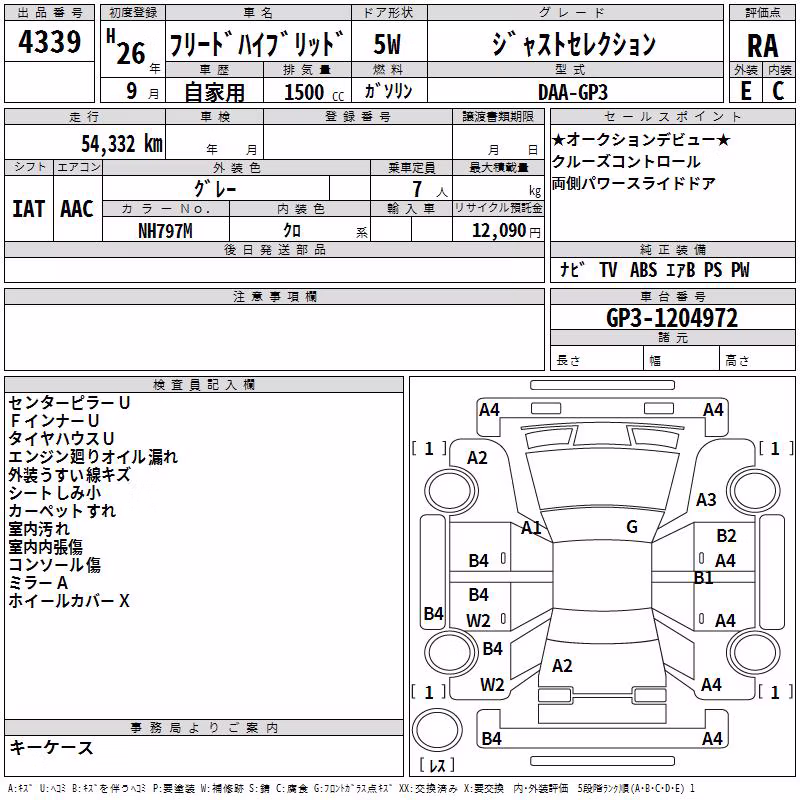Click the 純正装備 header
This screenshot has height=800, width=800.
(x=672, y=249)
